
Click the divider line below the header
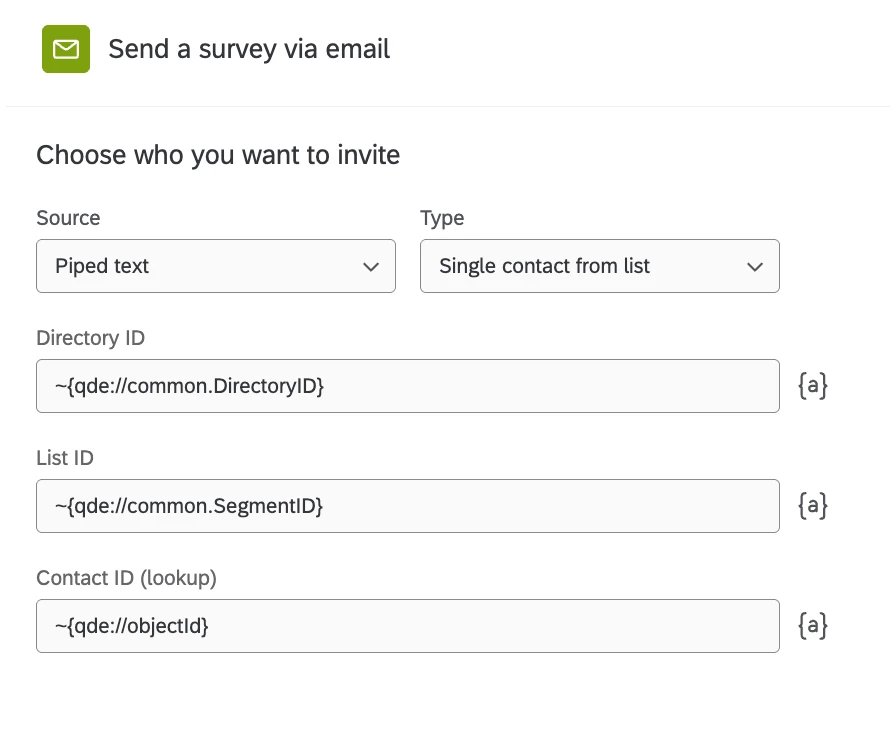pyautogui.click(x=447, y=106)
